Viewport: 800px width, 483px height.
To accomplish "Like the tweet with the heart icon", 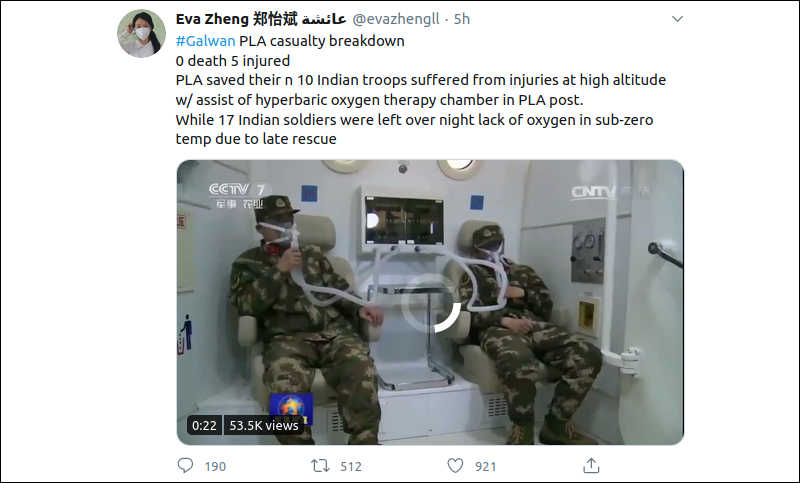I will coord(455,465).
